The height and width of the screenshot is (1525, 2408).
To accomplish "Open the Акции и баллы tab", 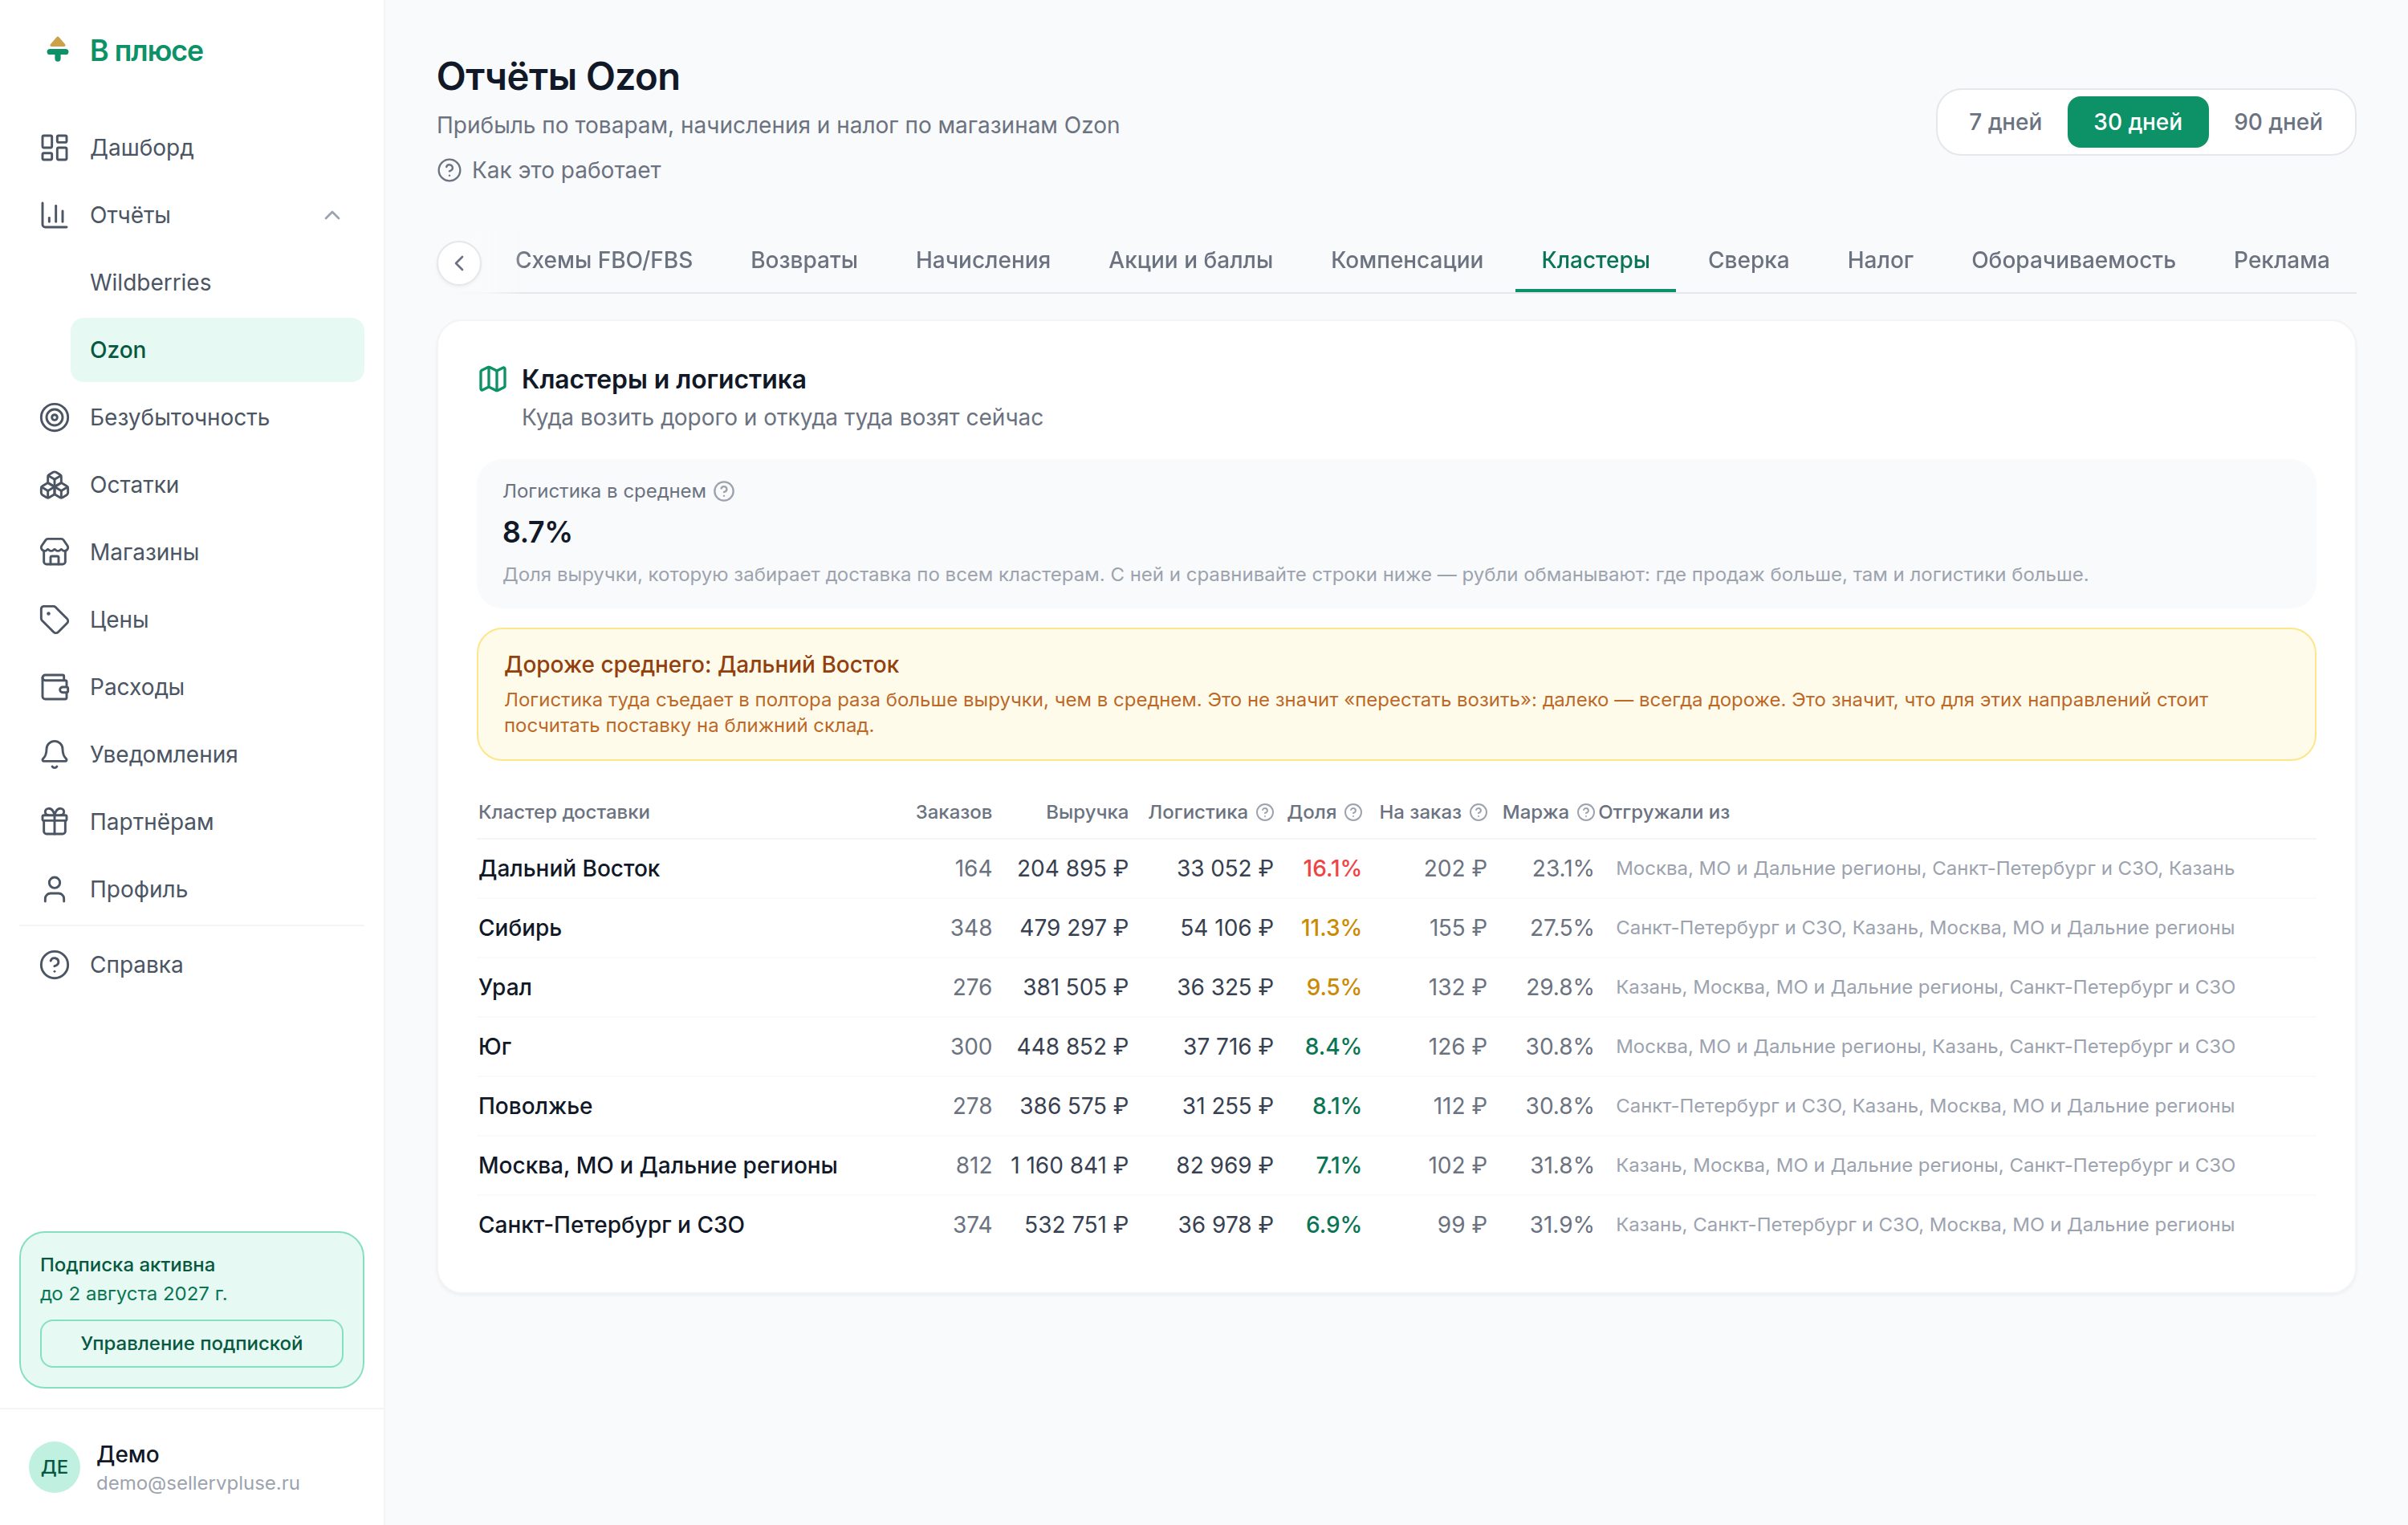I will pos(1190,260).
